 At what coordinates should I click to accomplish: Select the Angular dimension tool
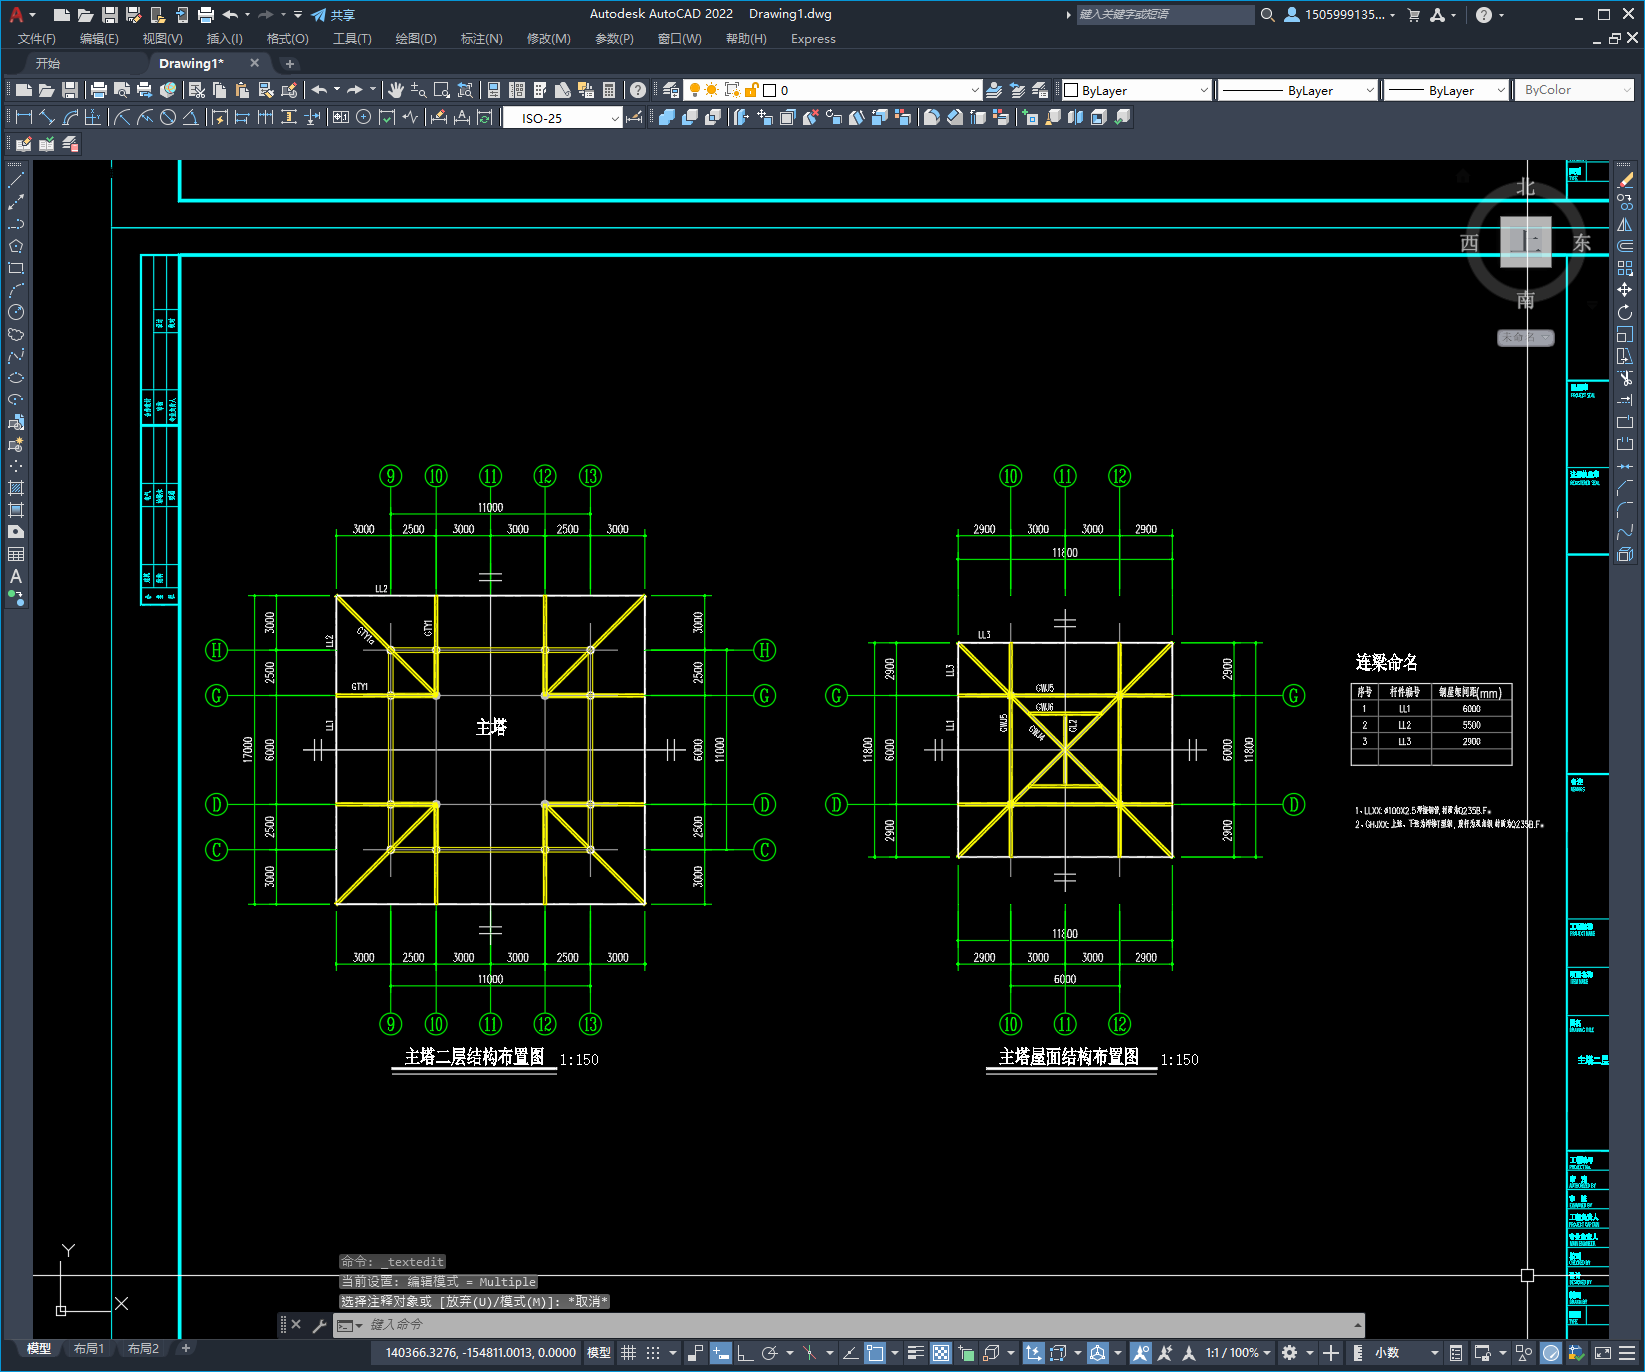click(x=190, y=117)
